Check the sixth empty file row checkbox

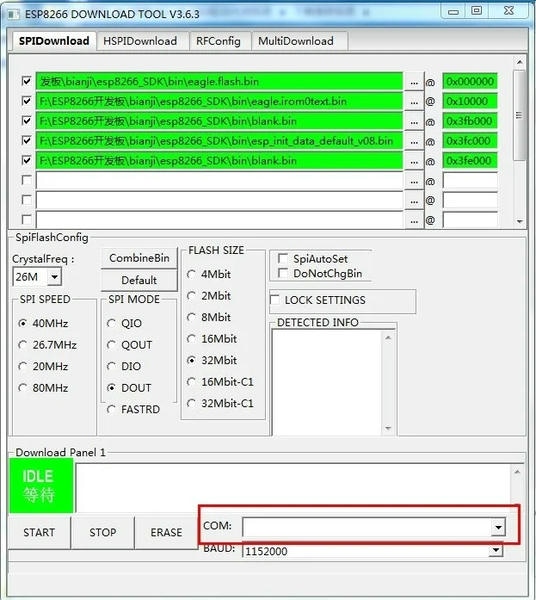(x=26, y=180)
